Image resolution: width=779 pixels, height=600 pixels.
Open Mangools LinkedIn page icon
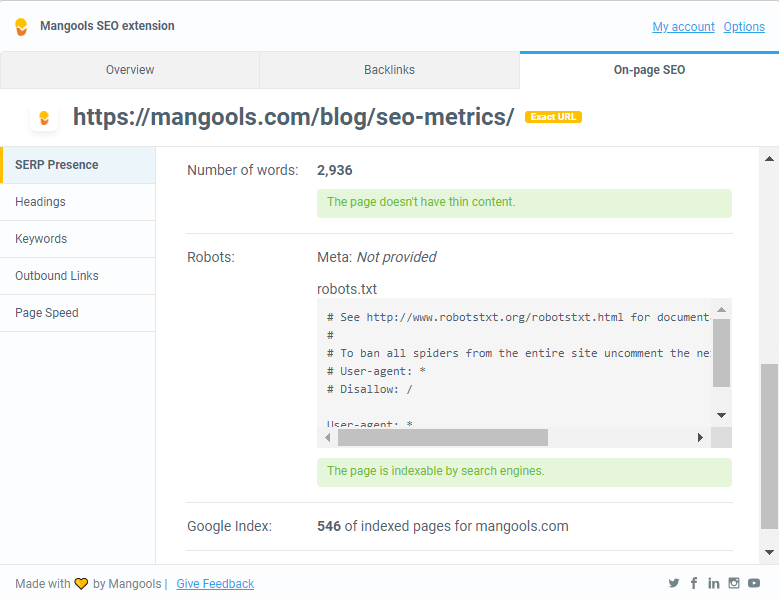point(714,583)
